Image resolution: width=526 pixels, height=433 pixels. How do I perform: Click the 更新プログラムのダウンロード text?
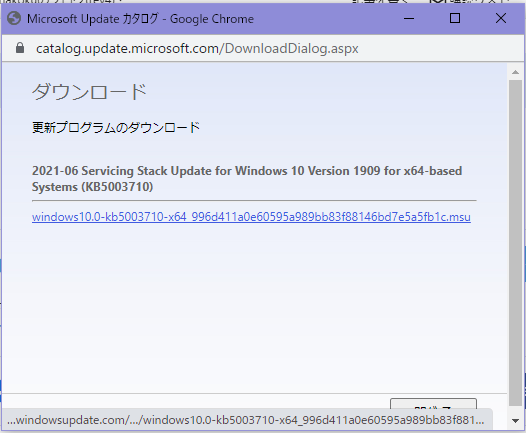tap(116, 127)
